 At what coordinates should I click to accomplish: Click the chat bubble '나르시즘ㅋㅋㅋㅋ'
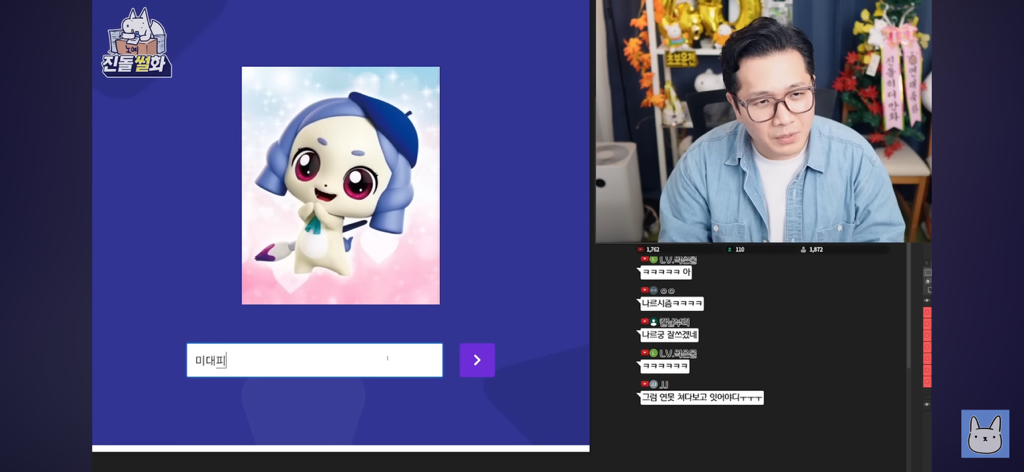point(671,304)
